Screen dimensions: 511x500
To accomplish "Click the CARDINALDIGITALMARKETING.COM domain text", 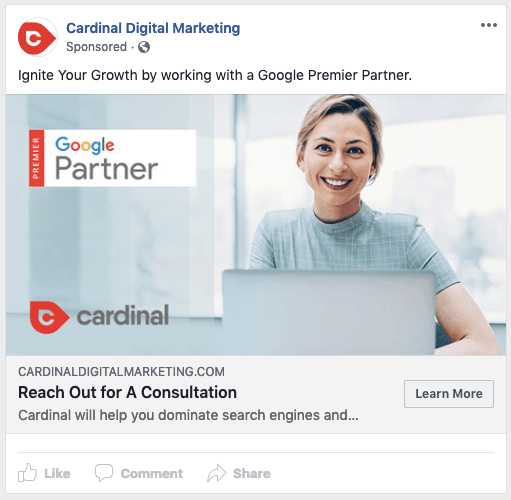I will coord(121,372).
